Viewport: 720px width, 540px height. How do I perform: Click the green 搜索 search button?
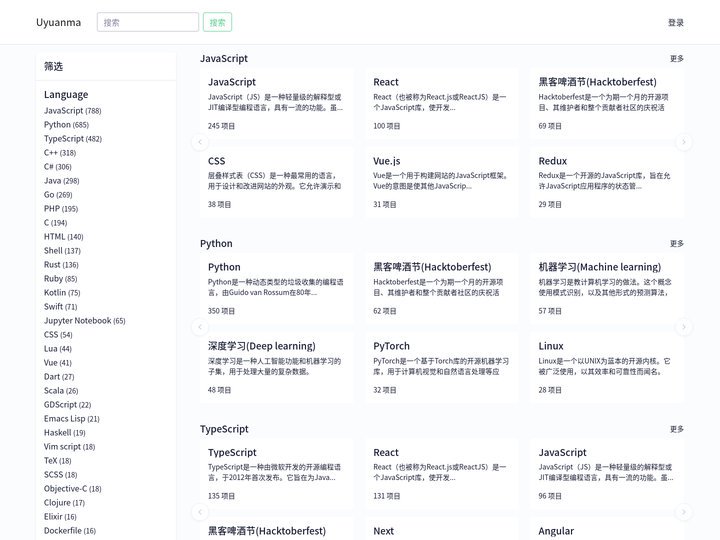217,22
